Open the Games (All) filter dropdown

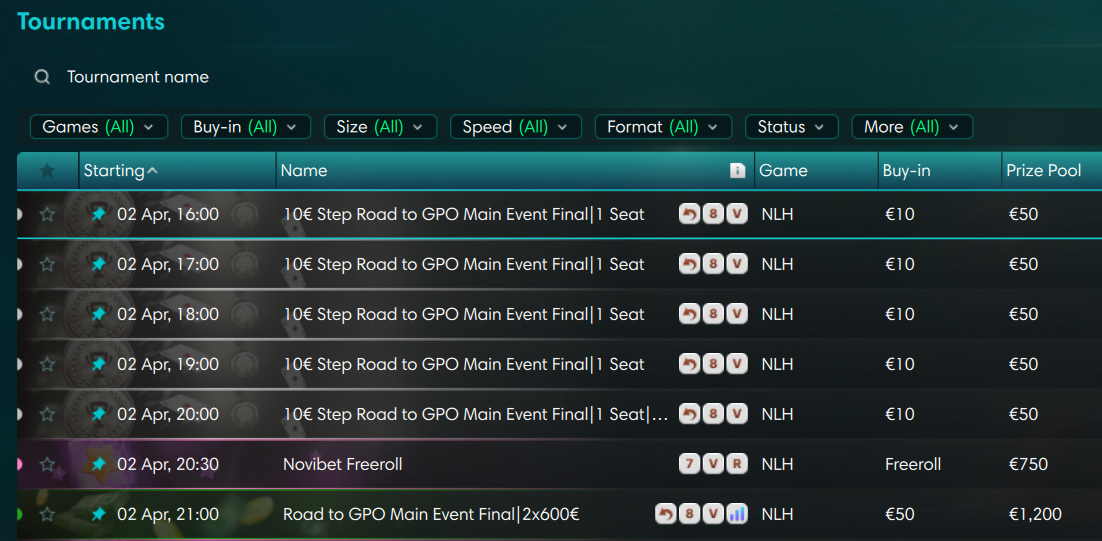pyautogui.click(x=98, y=127)
